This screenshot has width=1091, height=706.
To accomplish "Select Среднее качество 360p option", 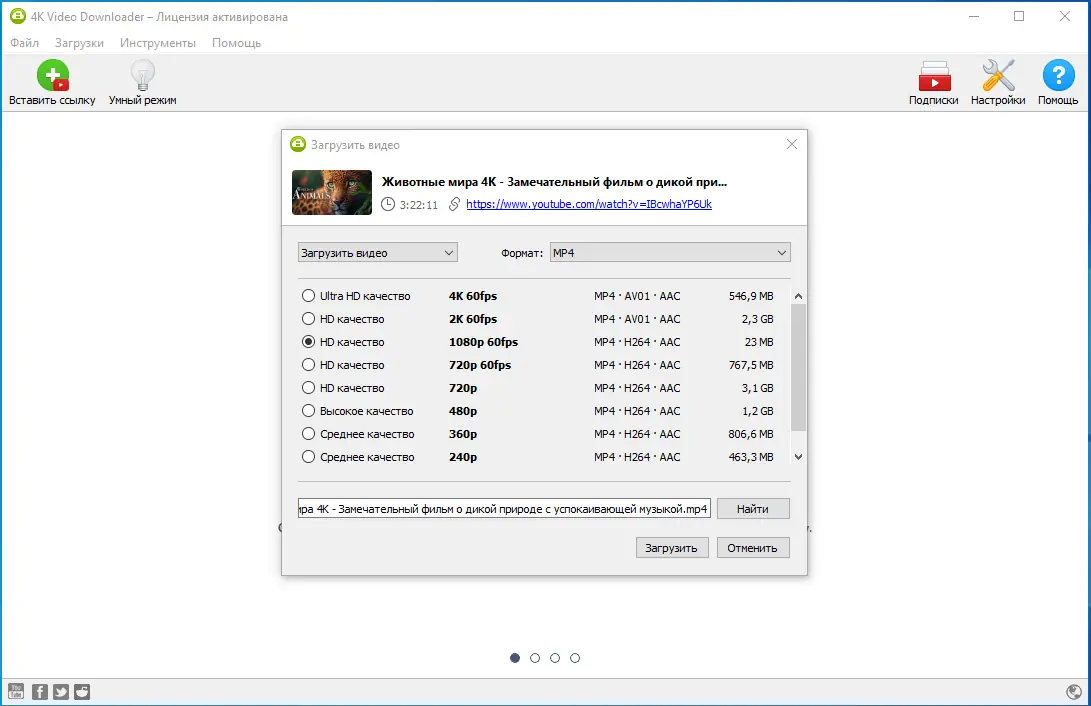I will (308, 433).
